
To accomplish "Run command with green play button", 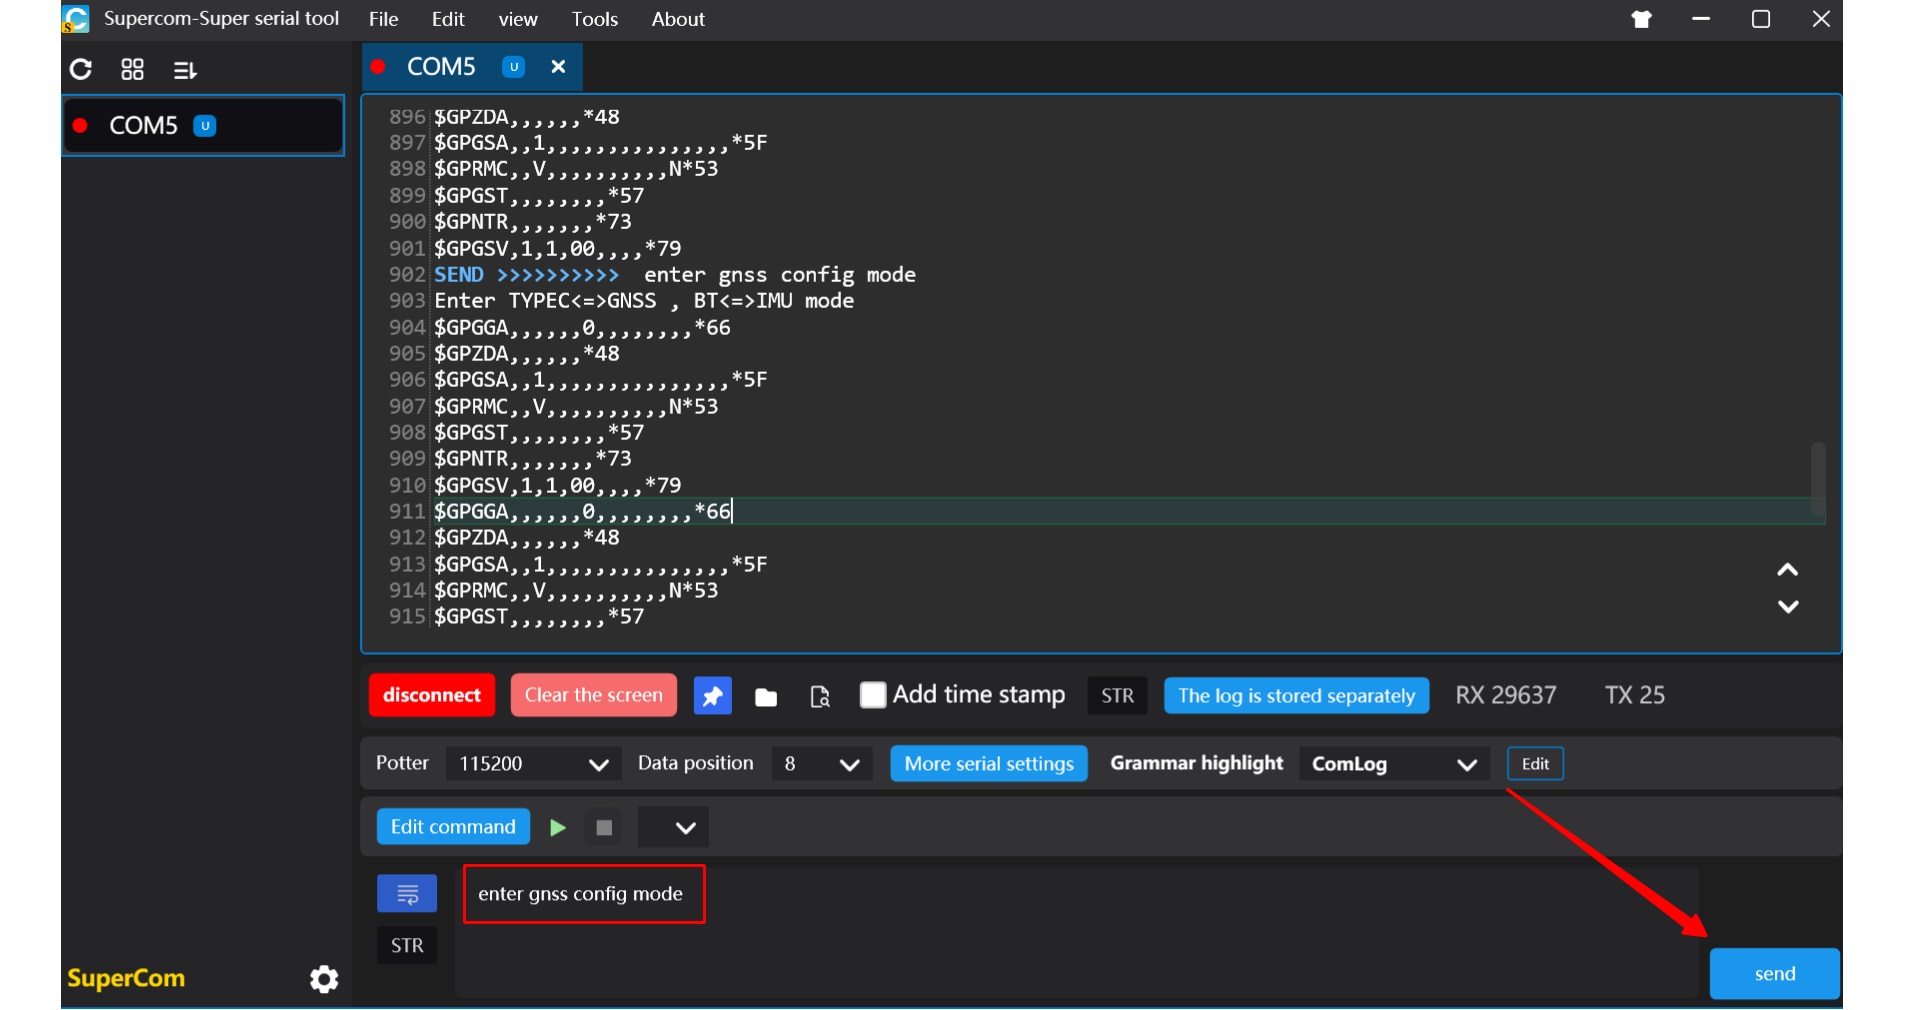I will coord(558,828).
